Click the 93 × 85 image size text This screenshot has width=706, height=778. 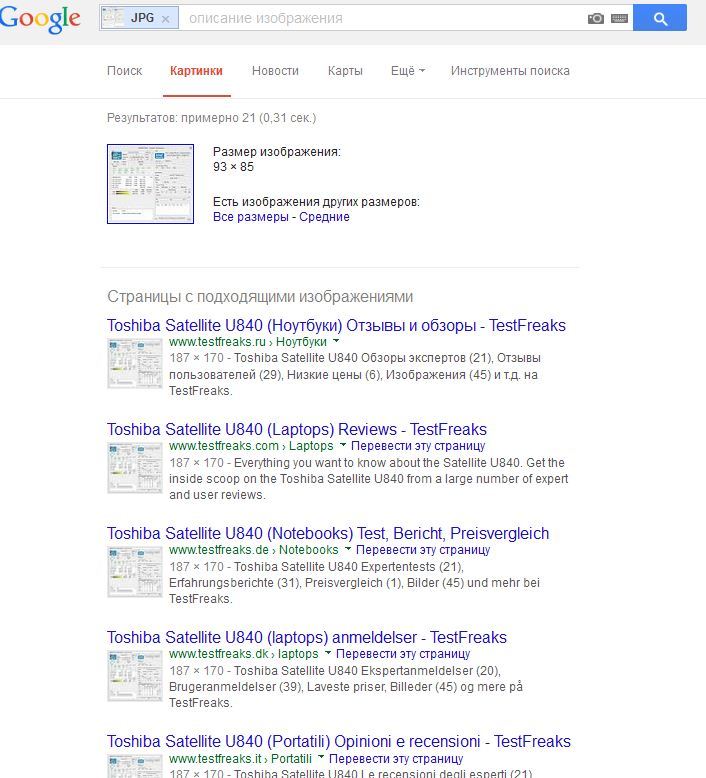pos(233,167)
